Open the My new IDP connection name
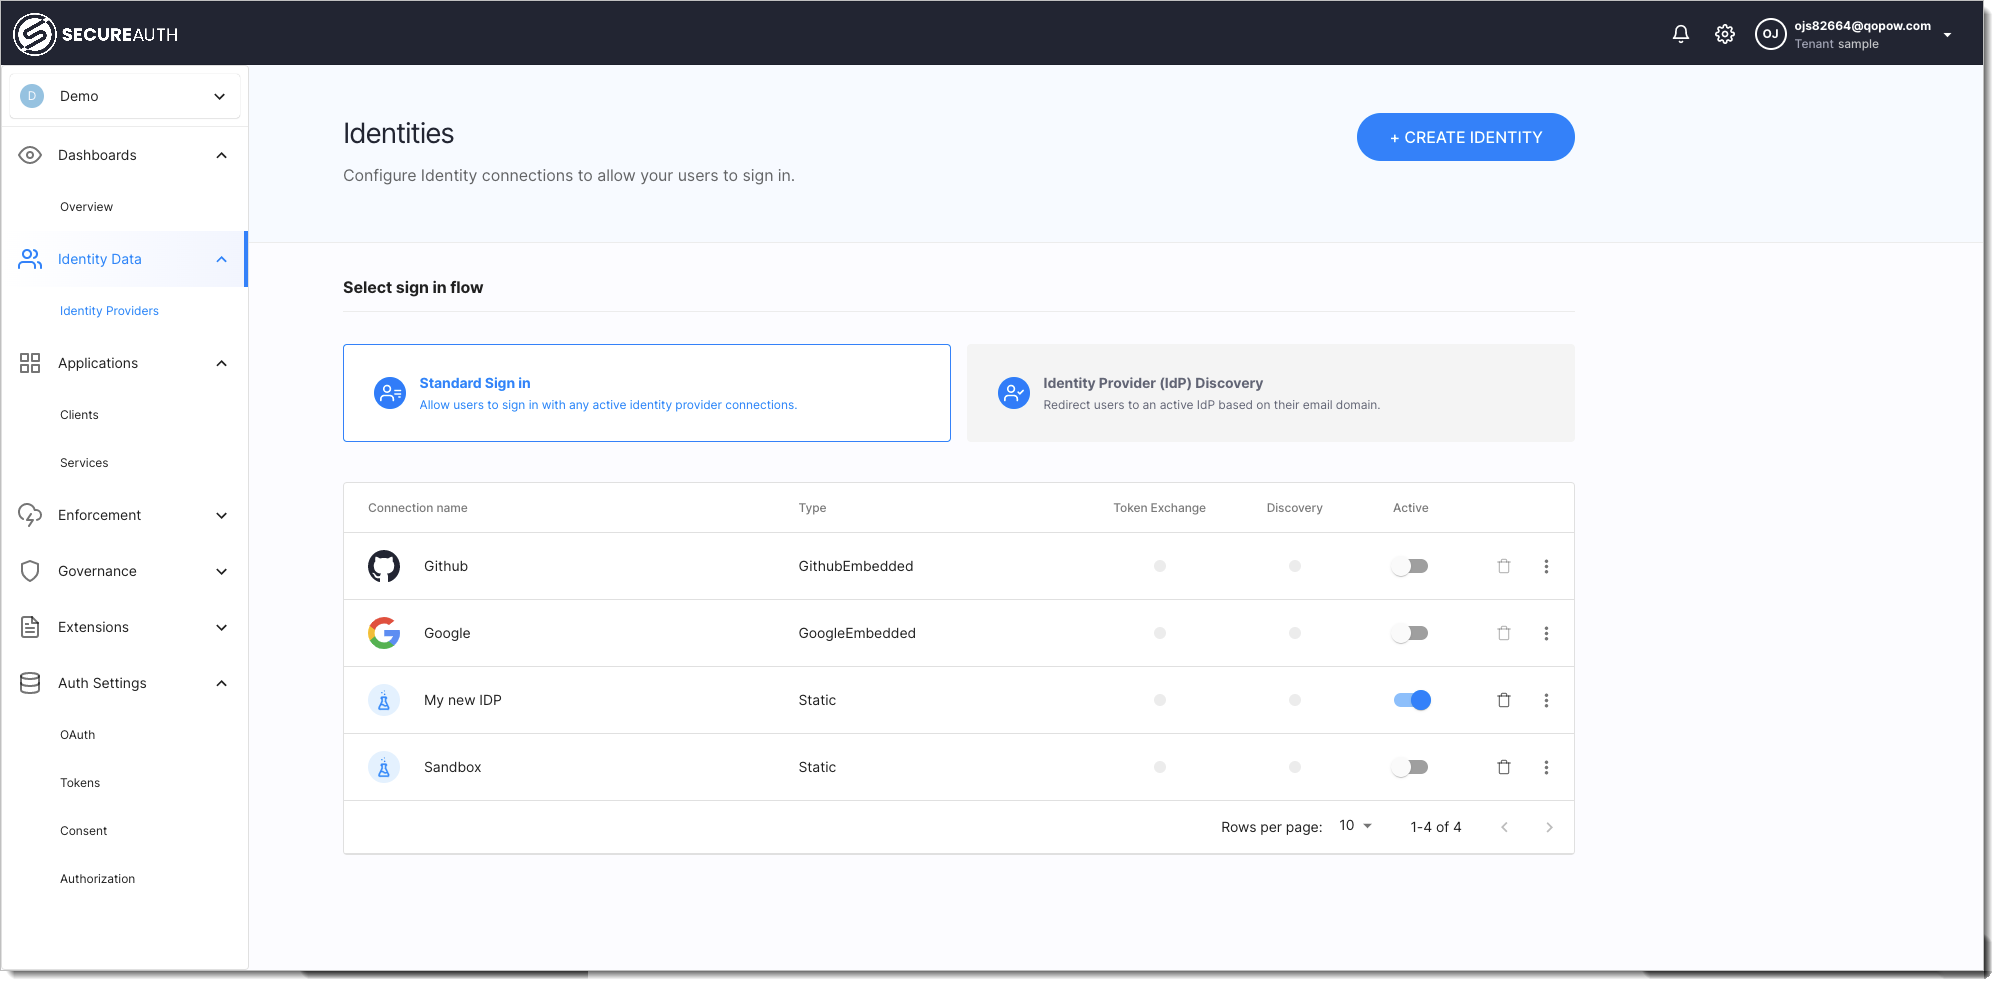 [x=463, y=700]
